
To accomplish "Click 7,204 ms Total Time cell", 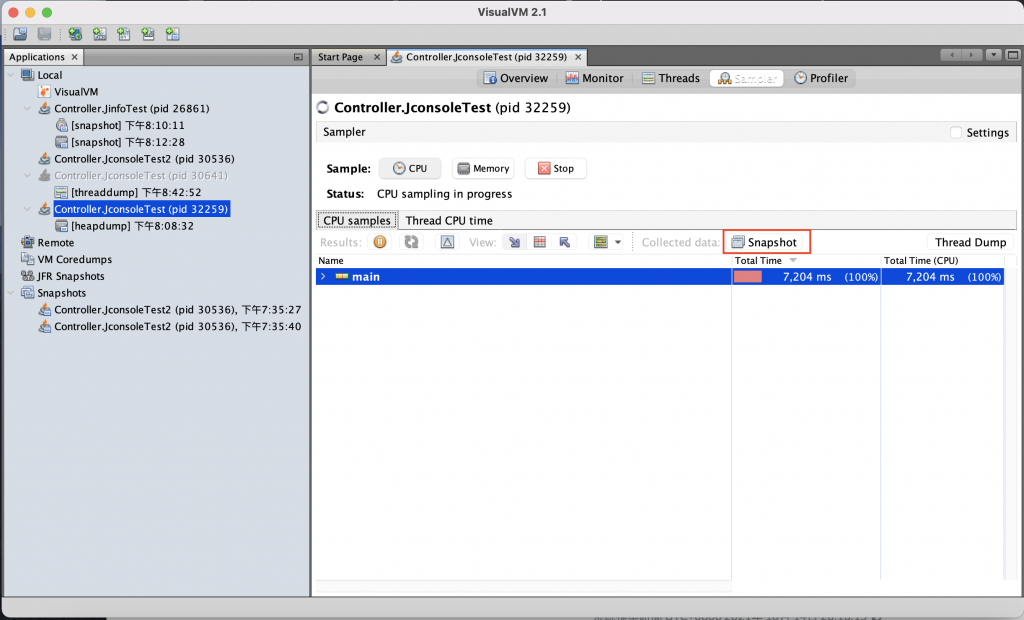I will pyautogui.click(x=806, y=277).
